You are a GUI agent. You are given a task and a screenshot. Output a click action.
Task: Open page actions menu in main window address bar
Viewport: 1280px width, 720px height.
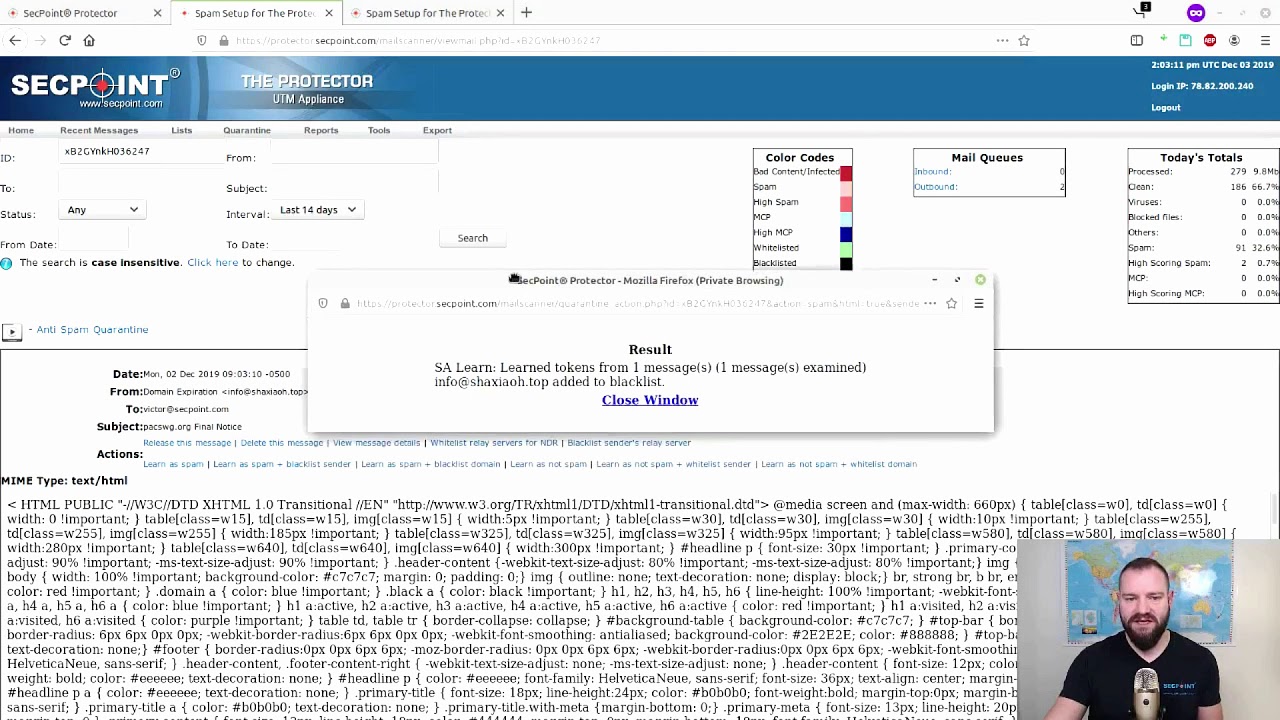coord(1002,40)
